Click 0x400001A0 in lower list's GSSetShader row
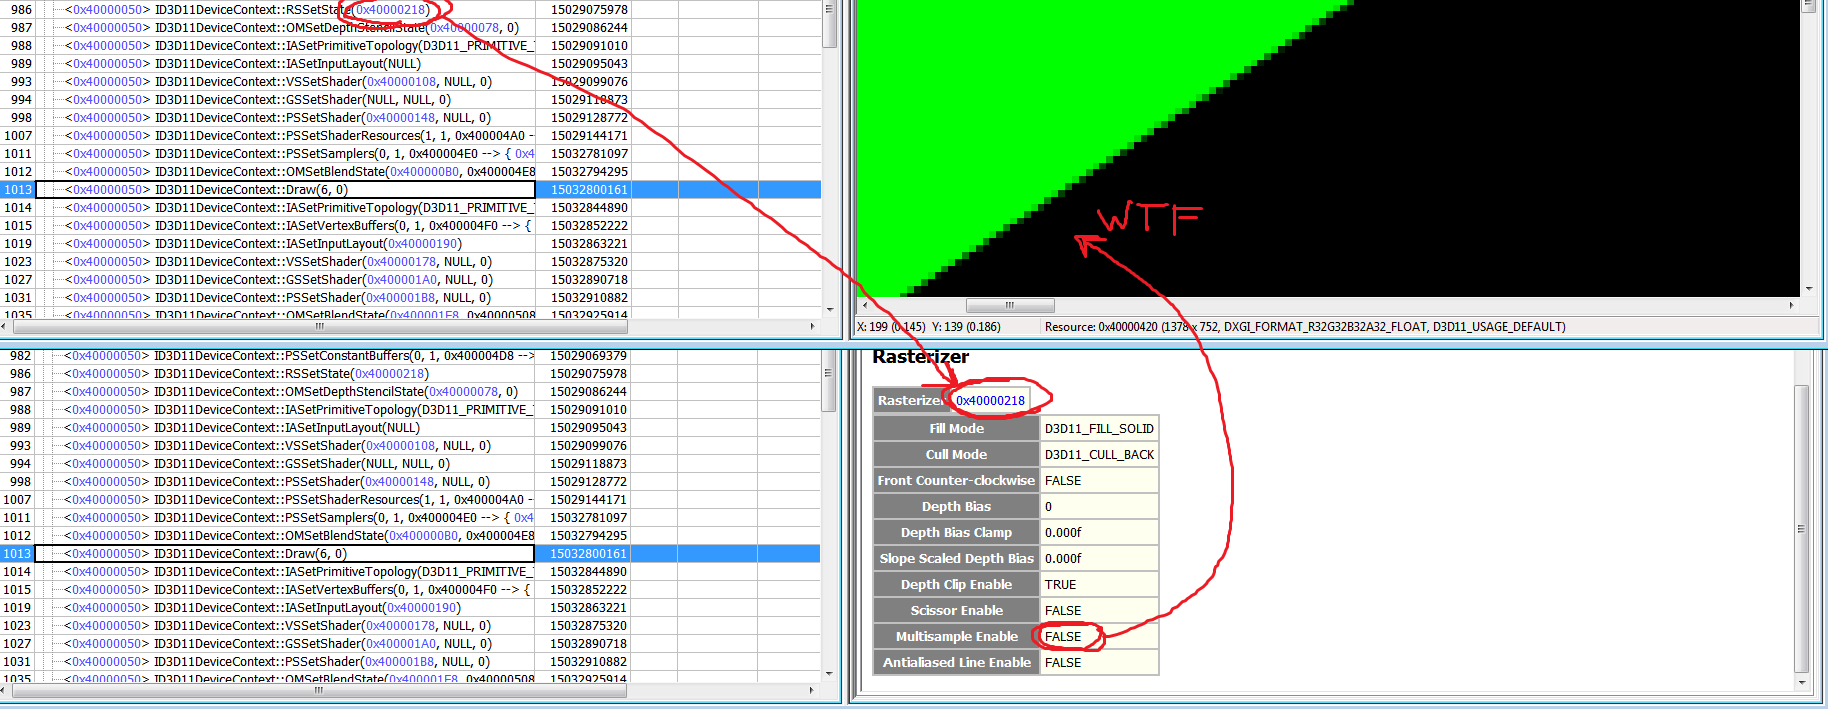The height and width of the screenshot is (709, 1828). coord(401,644)
